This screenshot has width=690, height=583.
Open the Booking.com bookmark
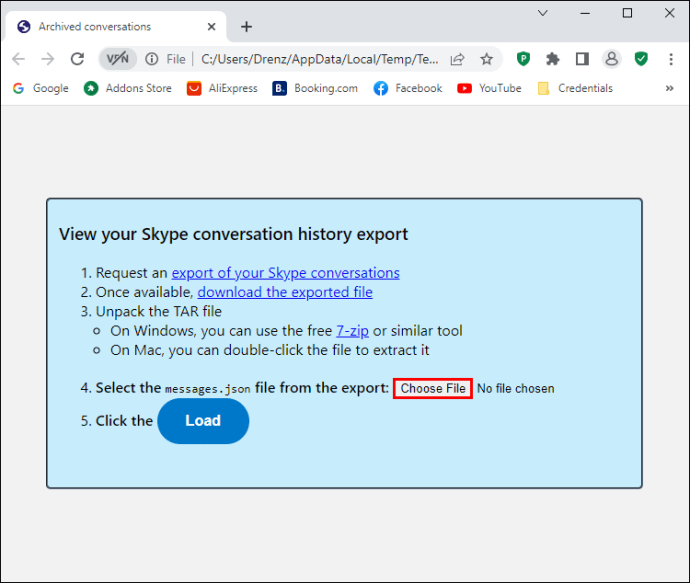coord(315,88)
